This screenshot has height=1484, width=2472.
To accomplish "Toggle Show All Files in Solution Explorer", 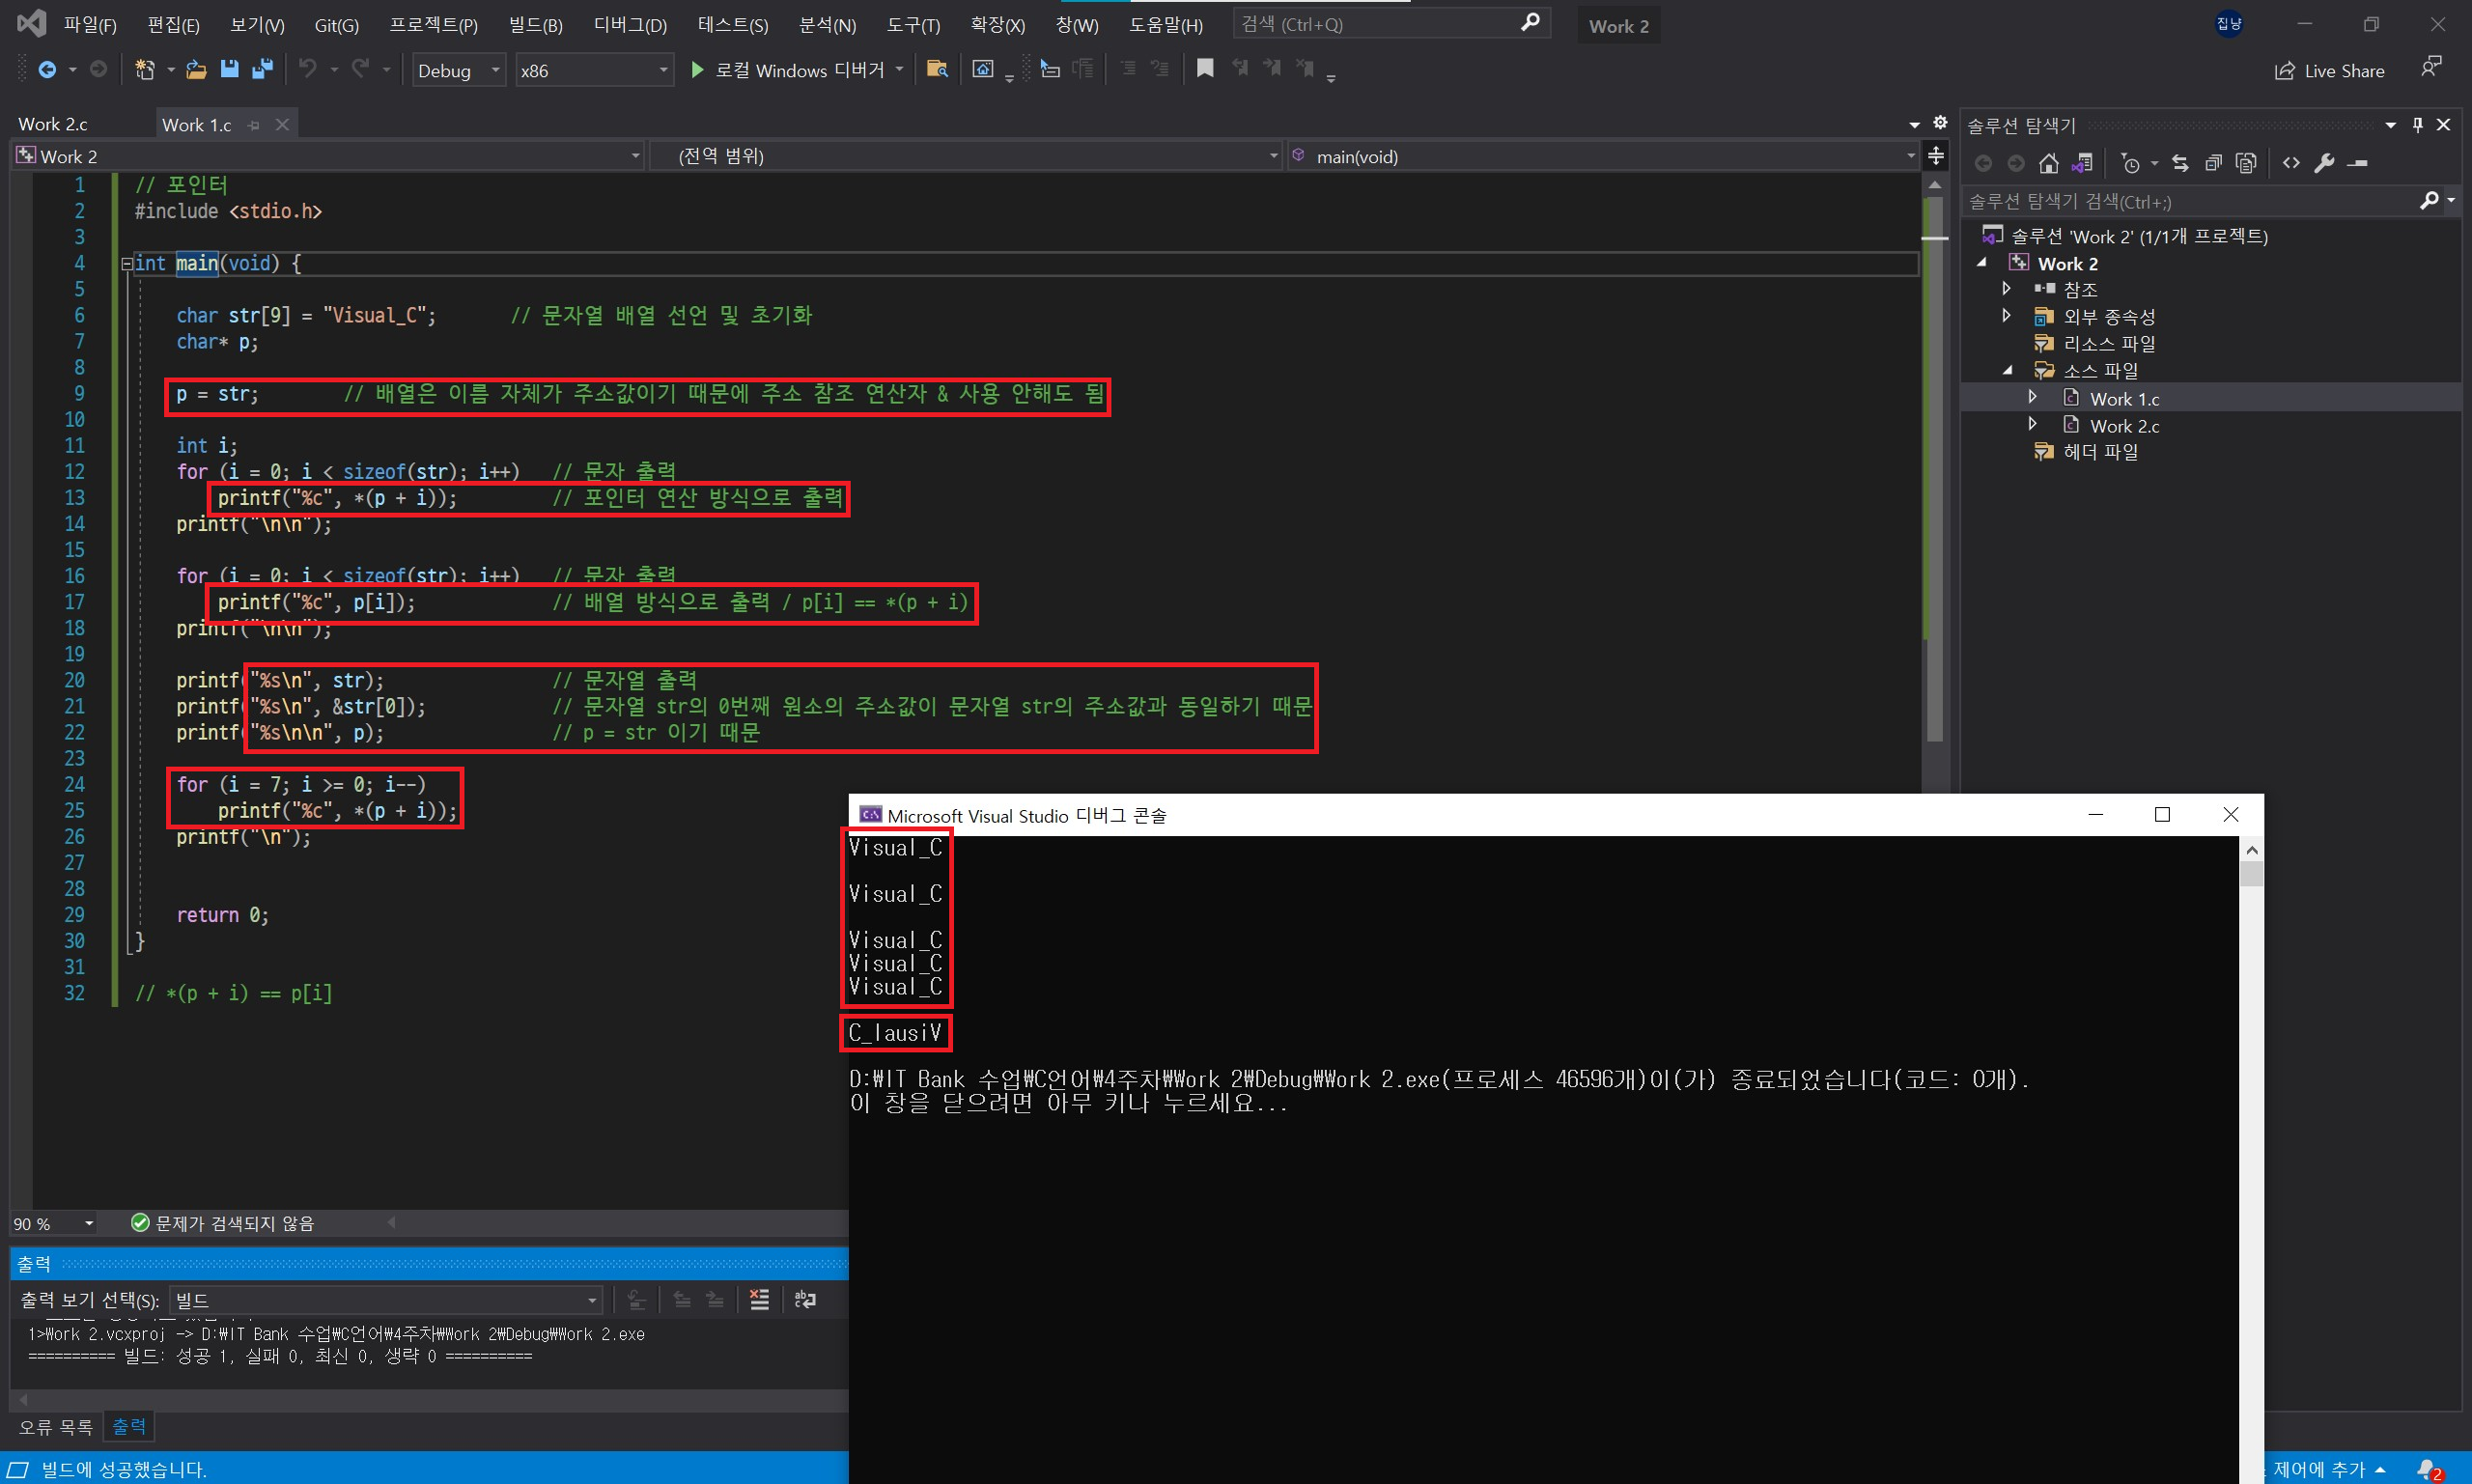I will [2246, 163].
